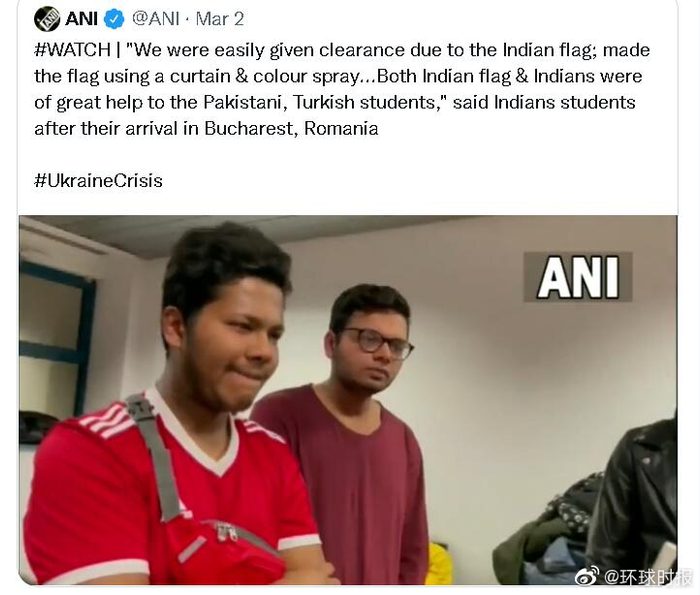This screenshot has height=595, width=700.
Task: Click the ANI watermark logo in video
Action: 578,277
